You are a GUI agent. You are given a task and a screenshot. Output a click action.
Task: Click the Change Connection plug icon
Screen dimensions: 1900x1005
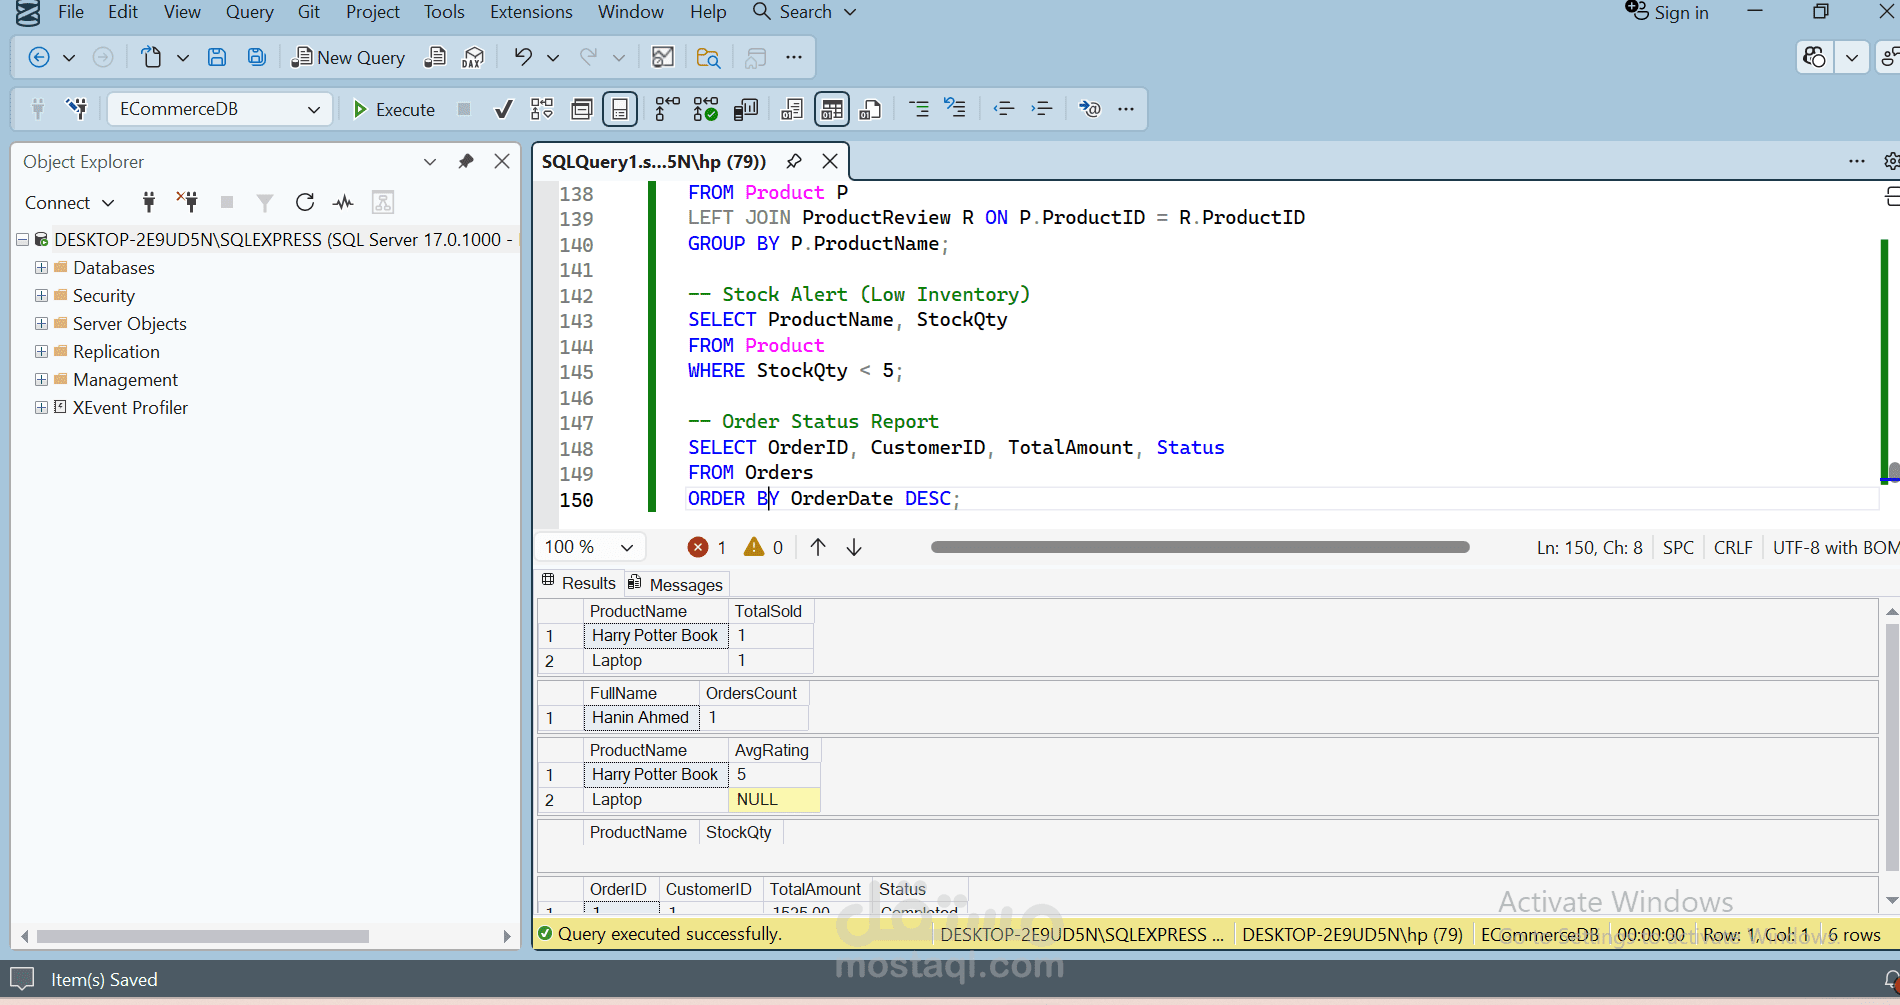pos(77,109)
